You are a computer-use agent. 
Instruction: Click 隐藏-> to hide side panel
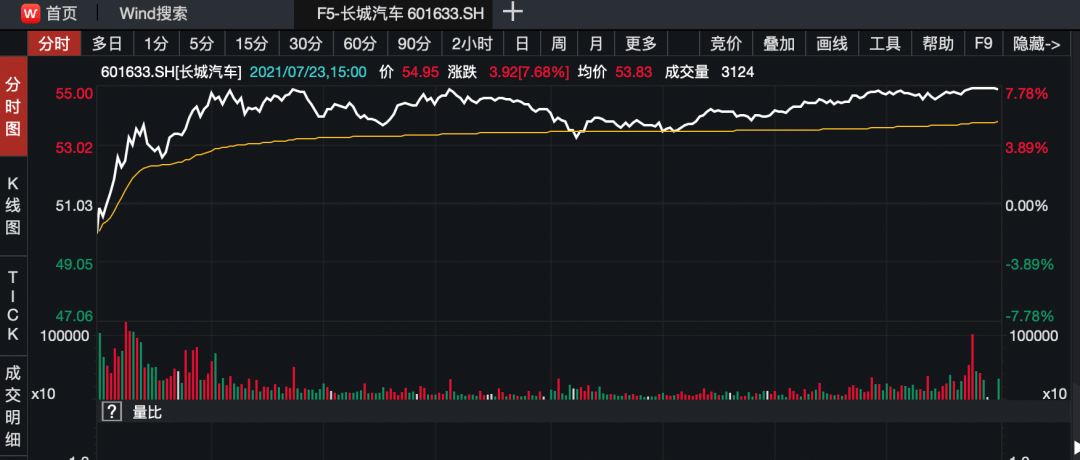(x=1037, y=44)
